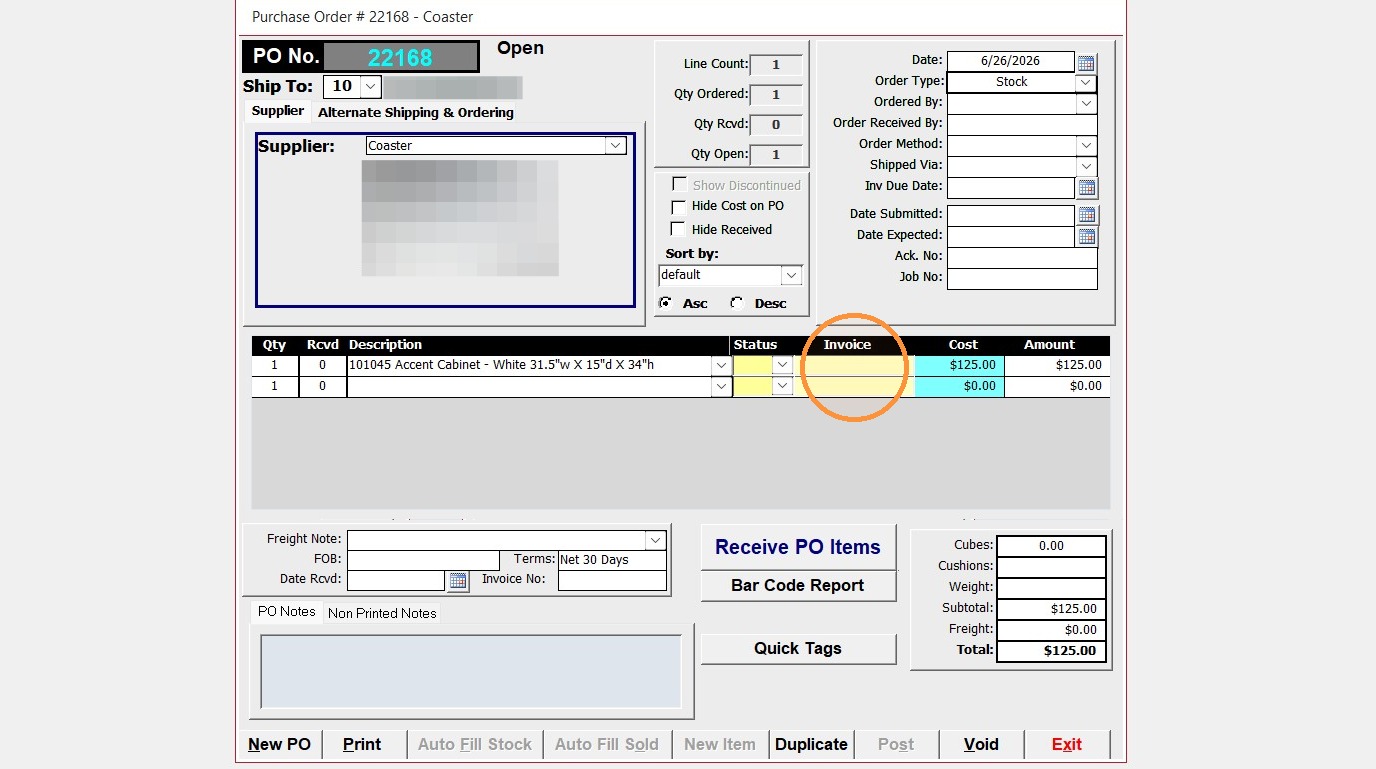Click the Auto Fill Sold button
This screenshot has width=1376, height=769.
pos(607,744)
